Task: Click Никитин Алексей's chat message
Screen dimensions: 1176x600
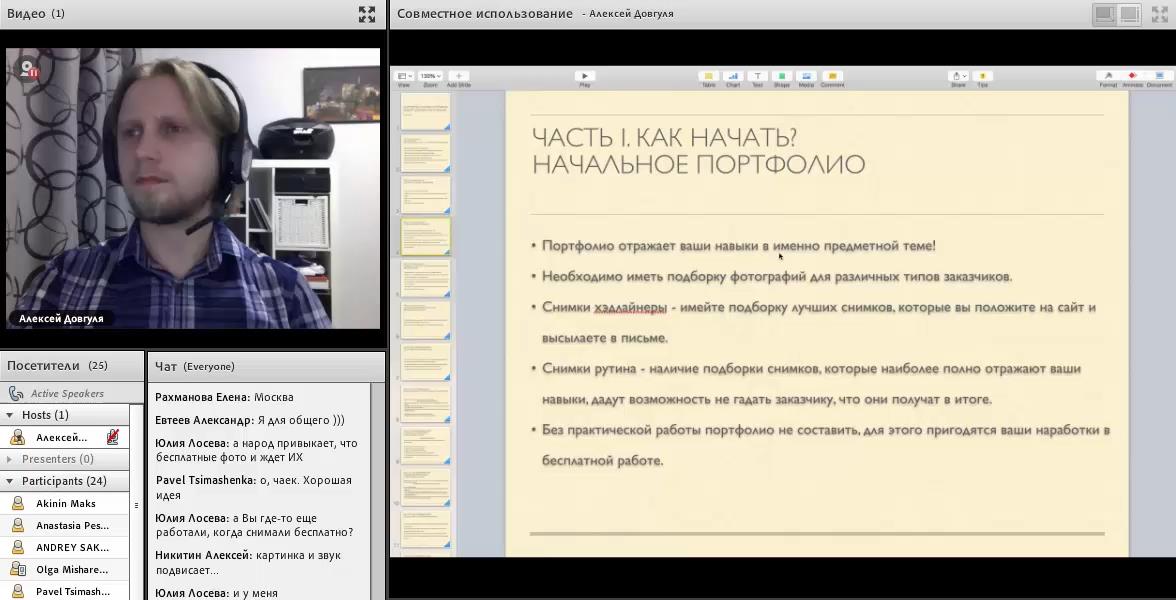Action: coord(248,562)
